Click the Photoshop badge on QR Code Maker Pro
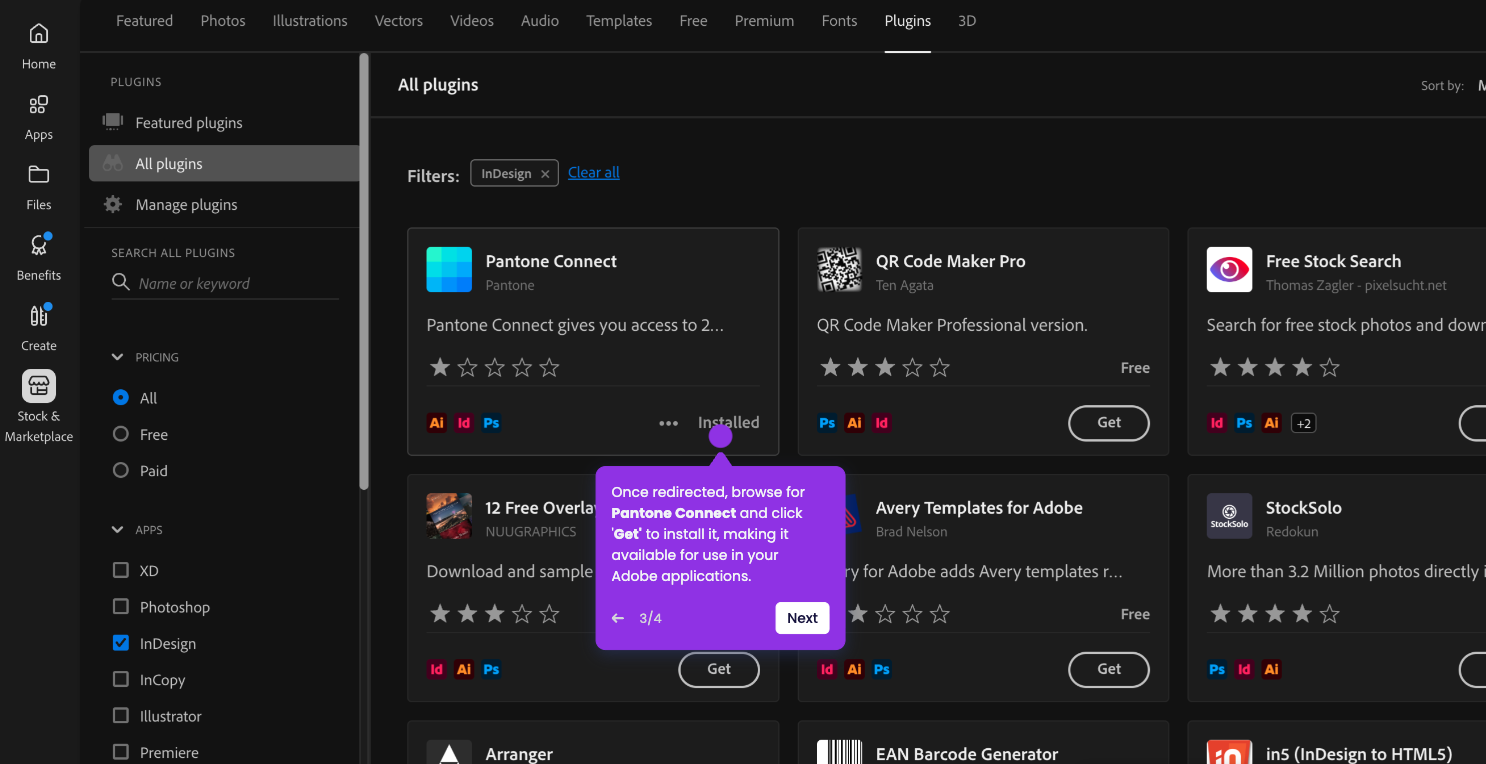1486x764 pixels. point(827,423)
